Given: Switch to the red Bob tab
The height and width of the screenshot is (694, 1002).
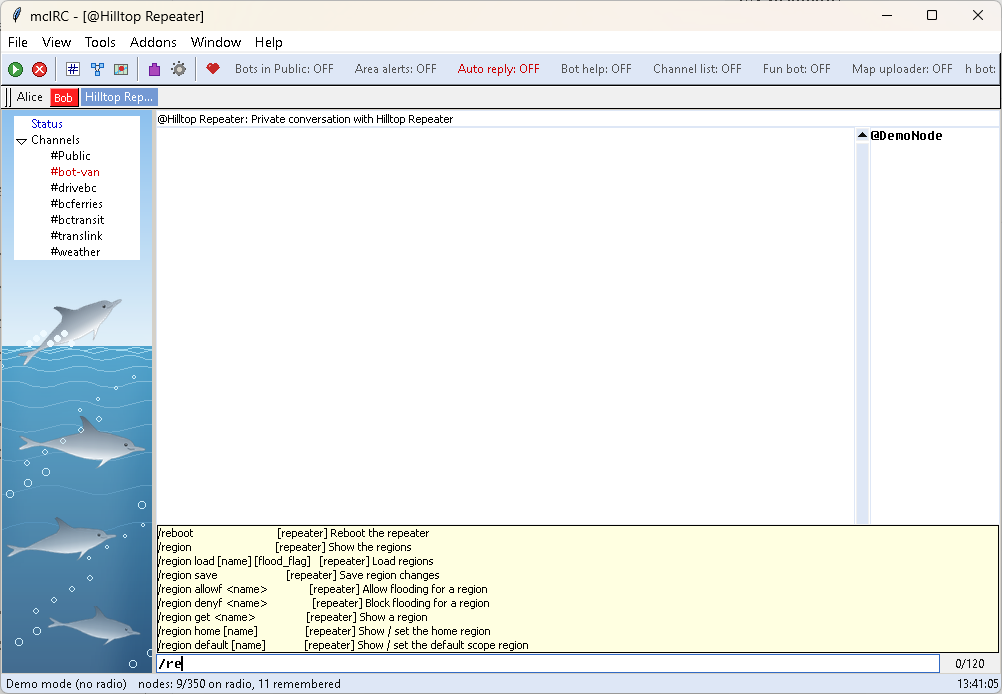Looking at the screenshot, I should click(x=63, y=97).
